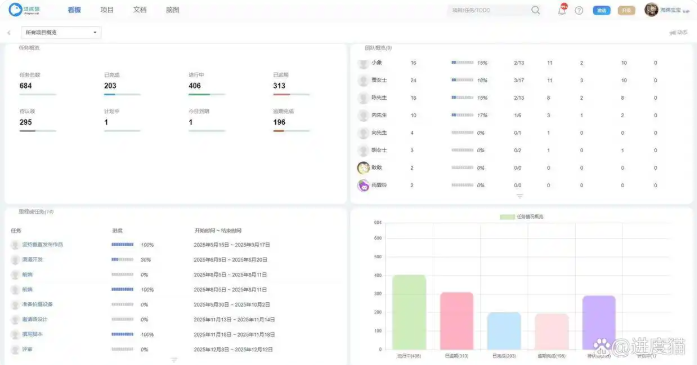Click the completed count 203
Viewport: 697px width, 365px height.
(x=110, y=86)
